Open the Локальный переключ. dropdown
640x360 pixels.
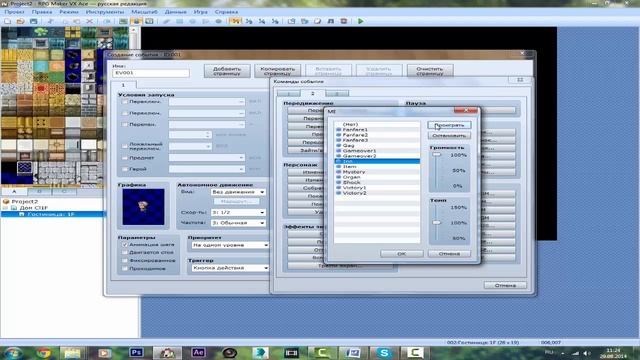tap(190, 146)
